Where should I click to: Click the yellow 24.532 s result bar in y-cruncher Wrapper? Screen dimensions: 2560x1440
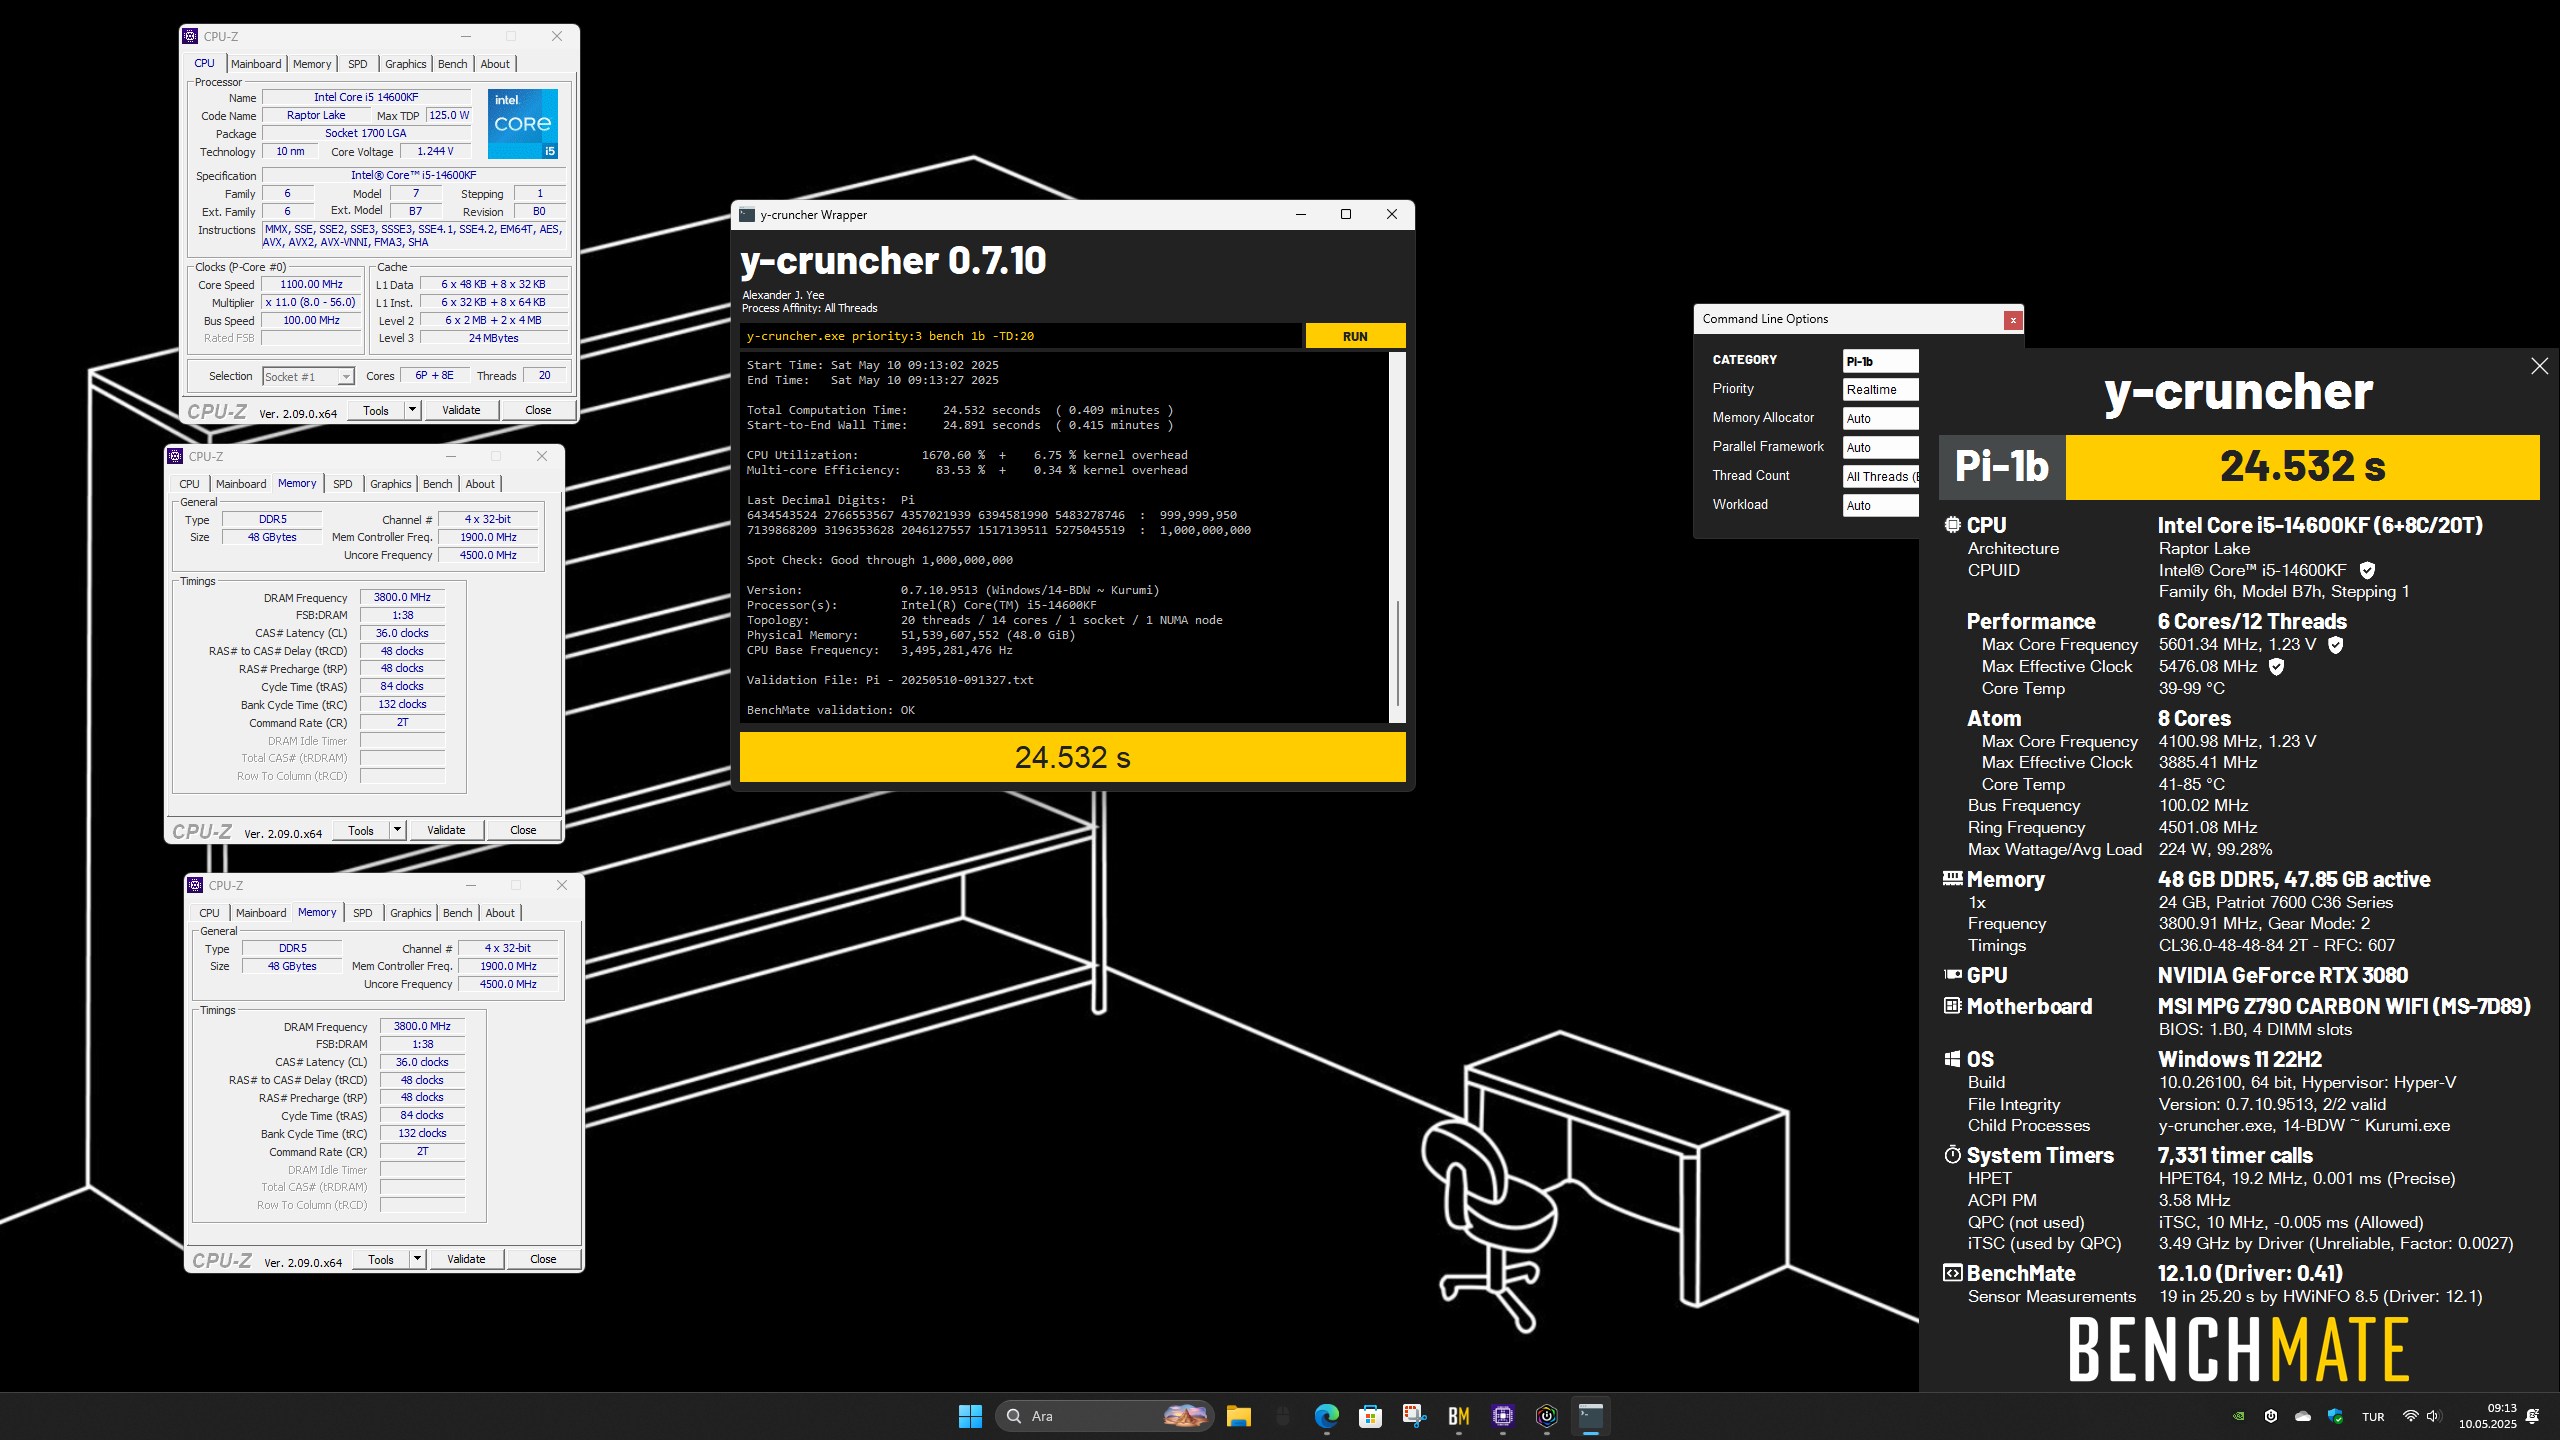point(1072,757)
